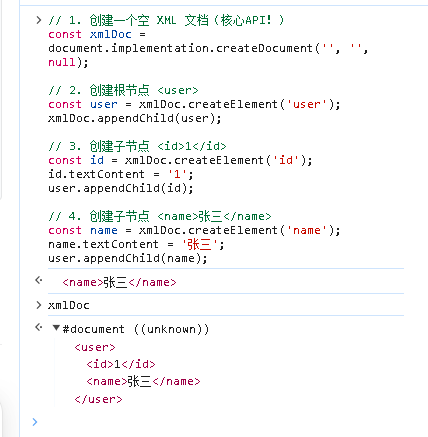This screenshot has height=437, width=428.
Task: Click the input chevron beside the first code block
Action: coord(39,20)
